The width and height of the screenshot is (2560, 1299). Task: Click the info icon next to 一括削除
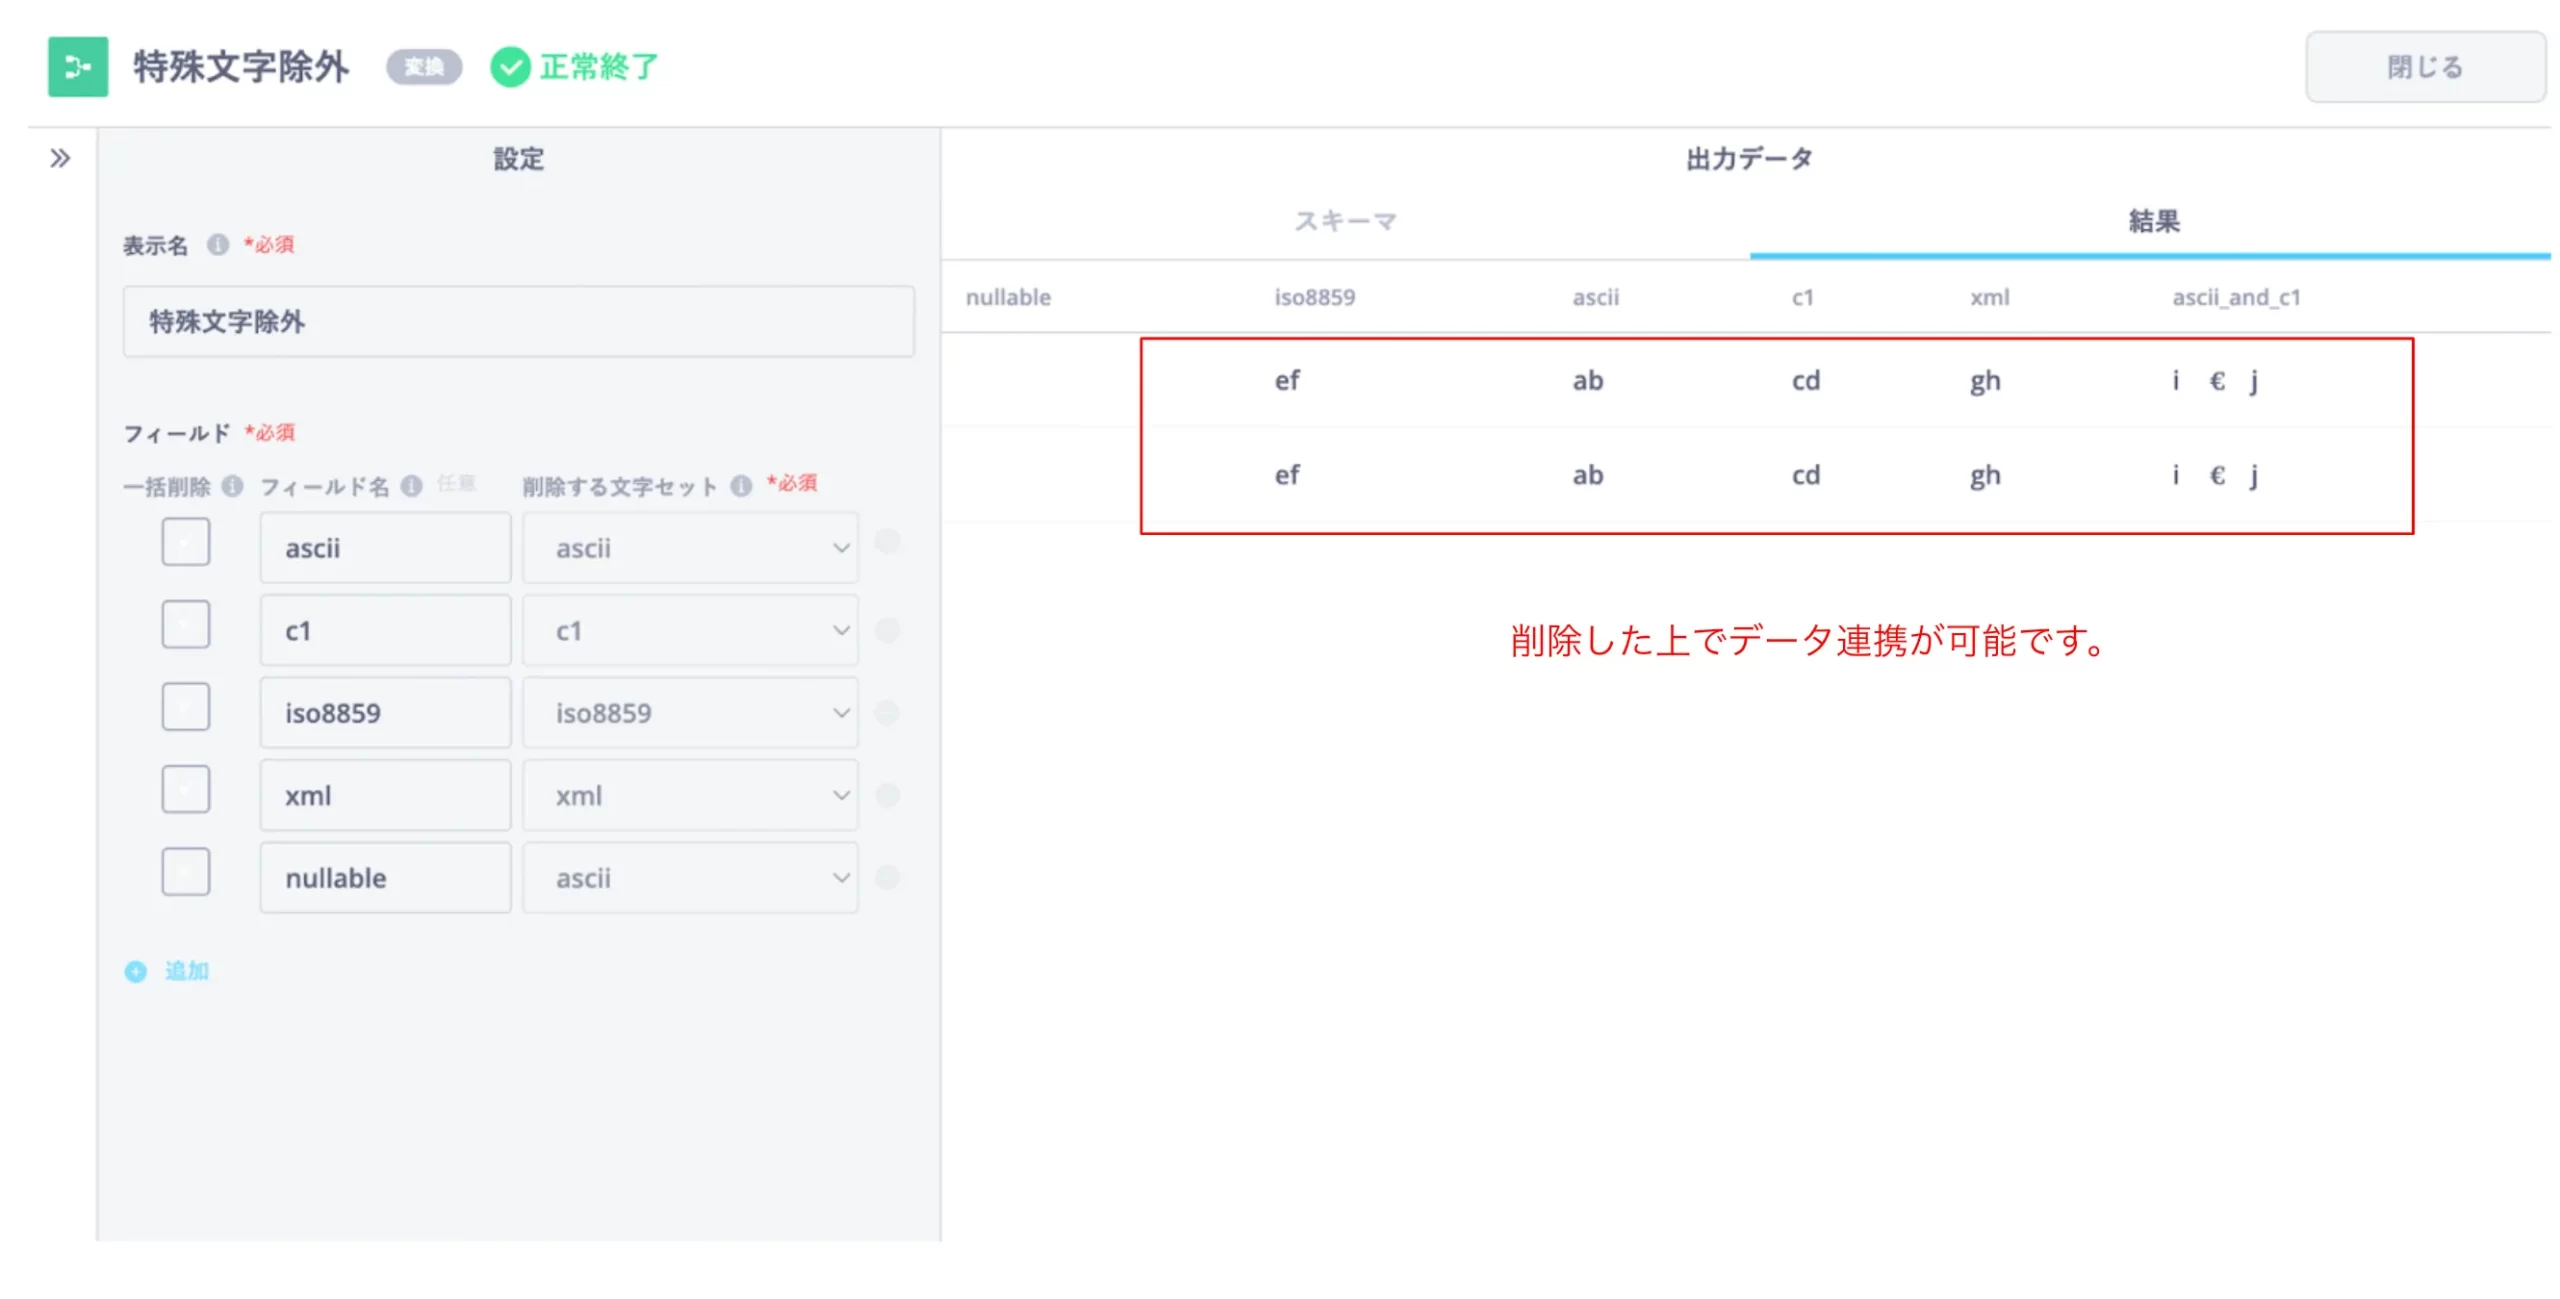point(232,486)
